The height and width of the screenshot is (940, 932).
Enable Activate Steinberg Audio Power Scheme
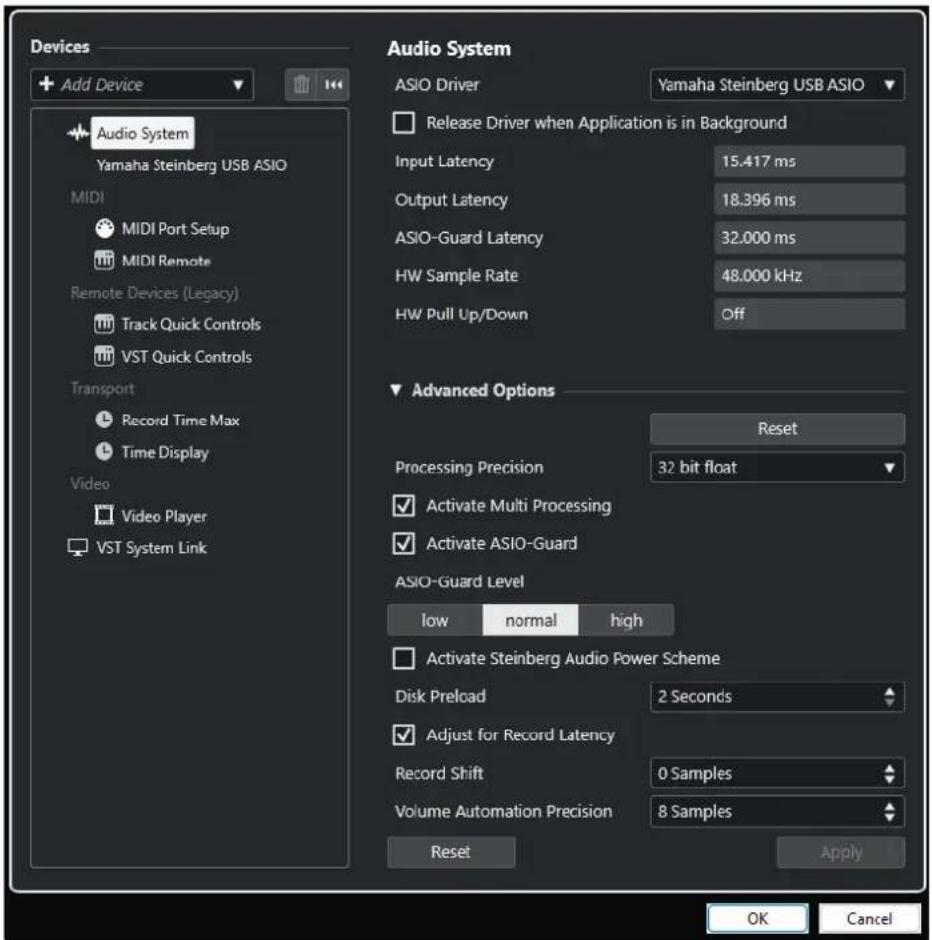(403, 658)
